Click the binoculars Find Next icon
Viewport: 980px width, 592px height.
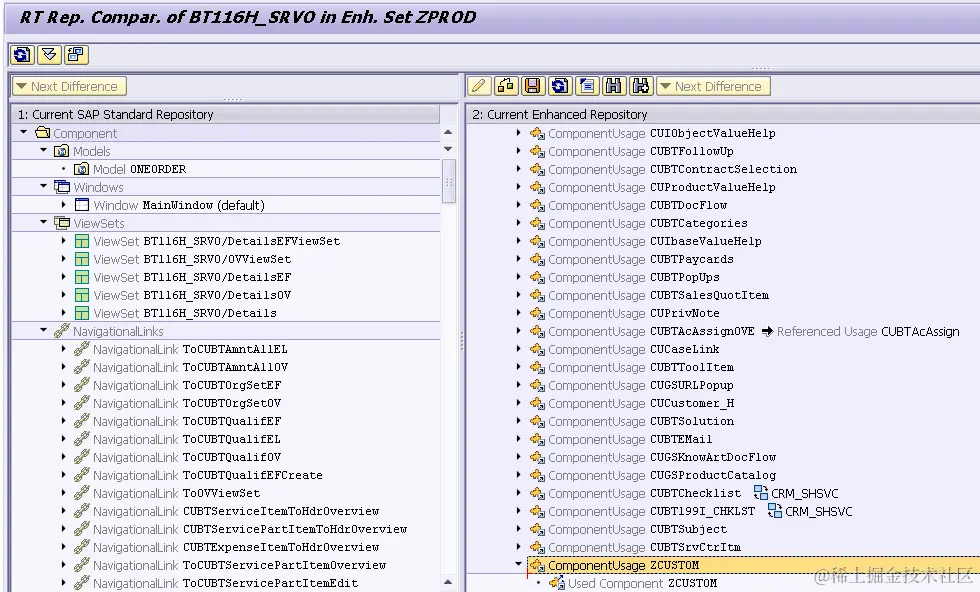click(x=641, y=86)
